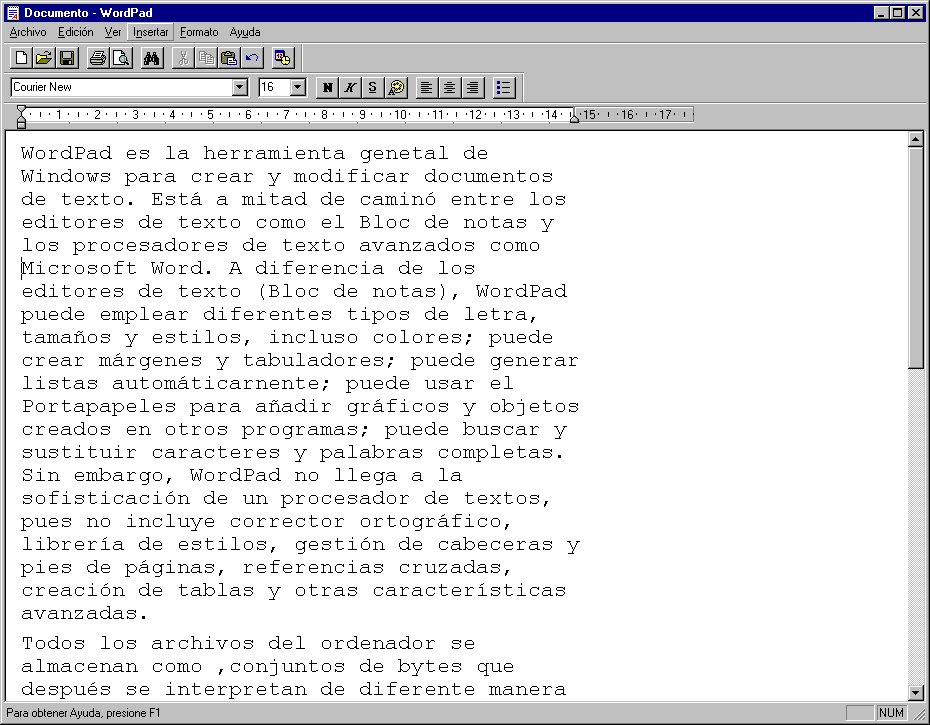The height and width of the screenshot is (725, 930).
Task: Toggle bullet list formatting
Action: point(504,88)
